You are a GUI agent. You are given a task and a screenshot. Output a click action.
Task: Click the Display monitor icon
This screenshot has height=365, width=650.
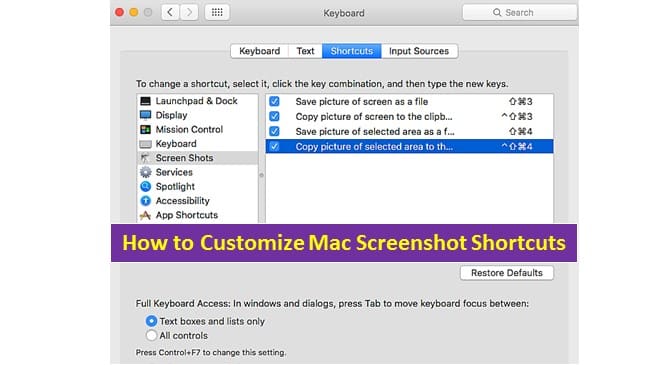[x=146, y=115]
